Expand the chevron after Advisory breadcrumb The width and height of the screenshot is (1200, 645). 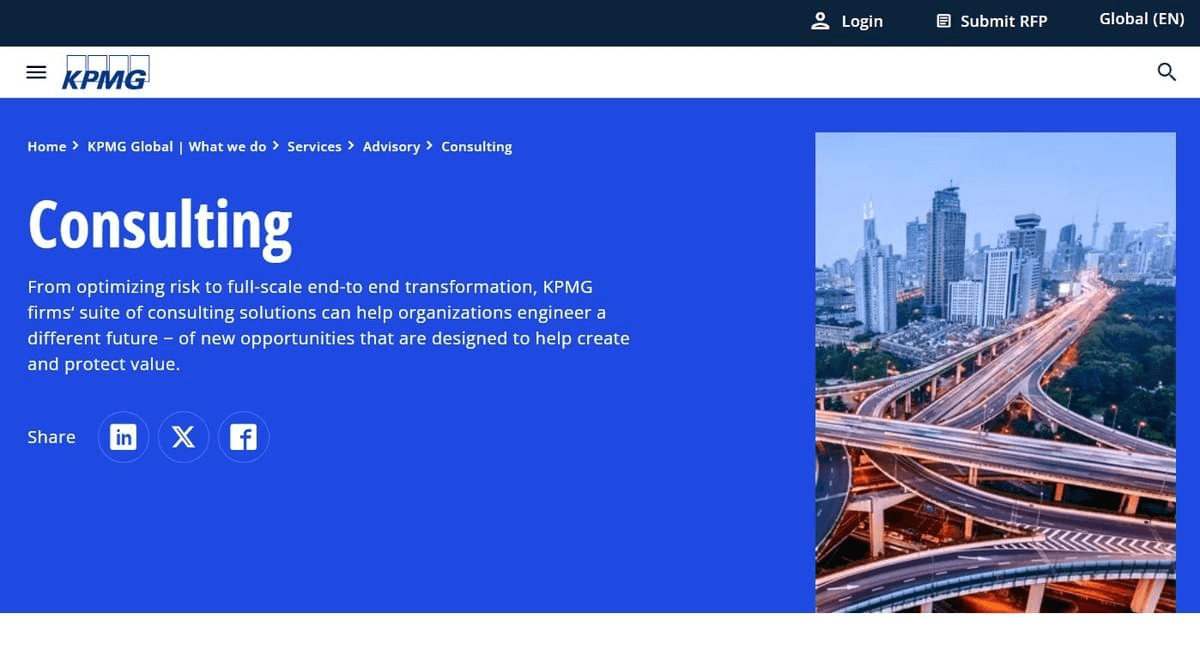[x=427, y=145]
